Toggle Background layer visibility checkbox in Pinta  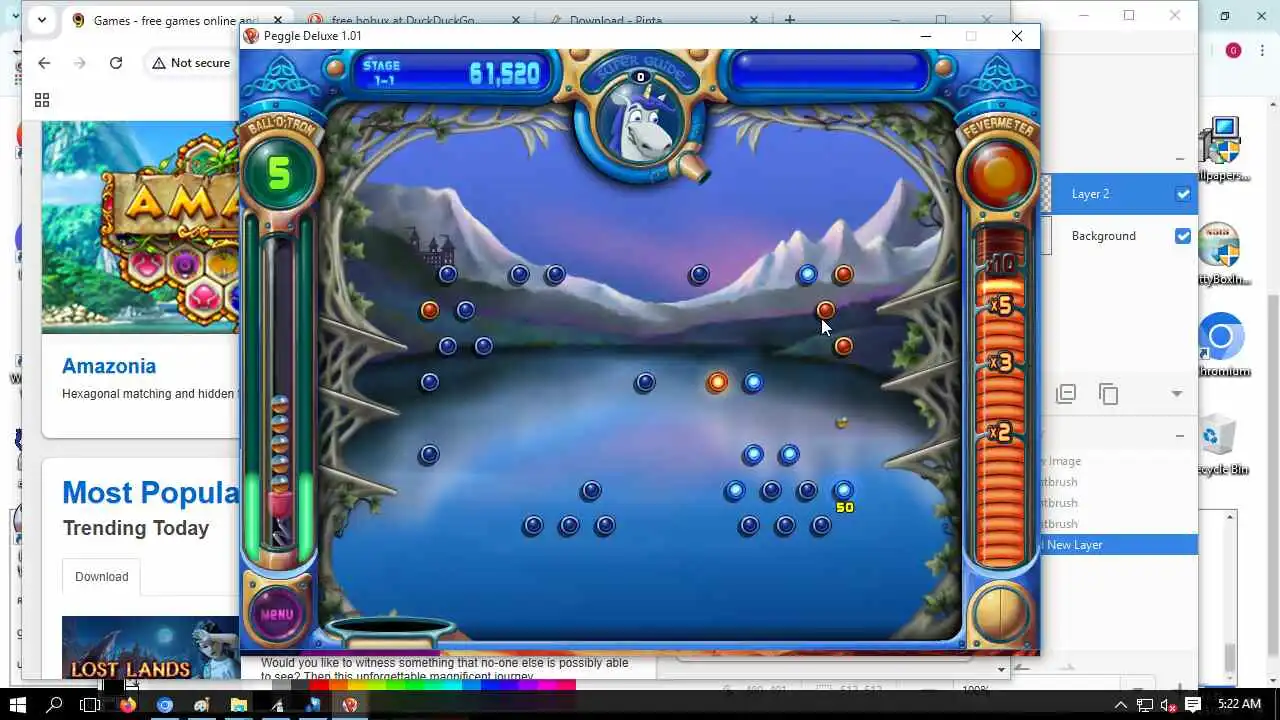[x=1183, y=236]
